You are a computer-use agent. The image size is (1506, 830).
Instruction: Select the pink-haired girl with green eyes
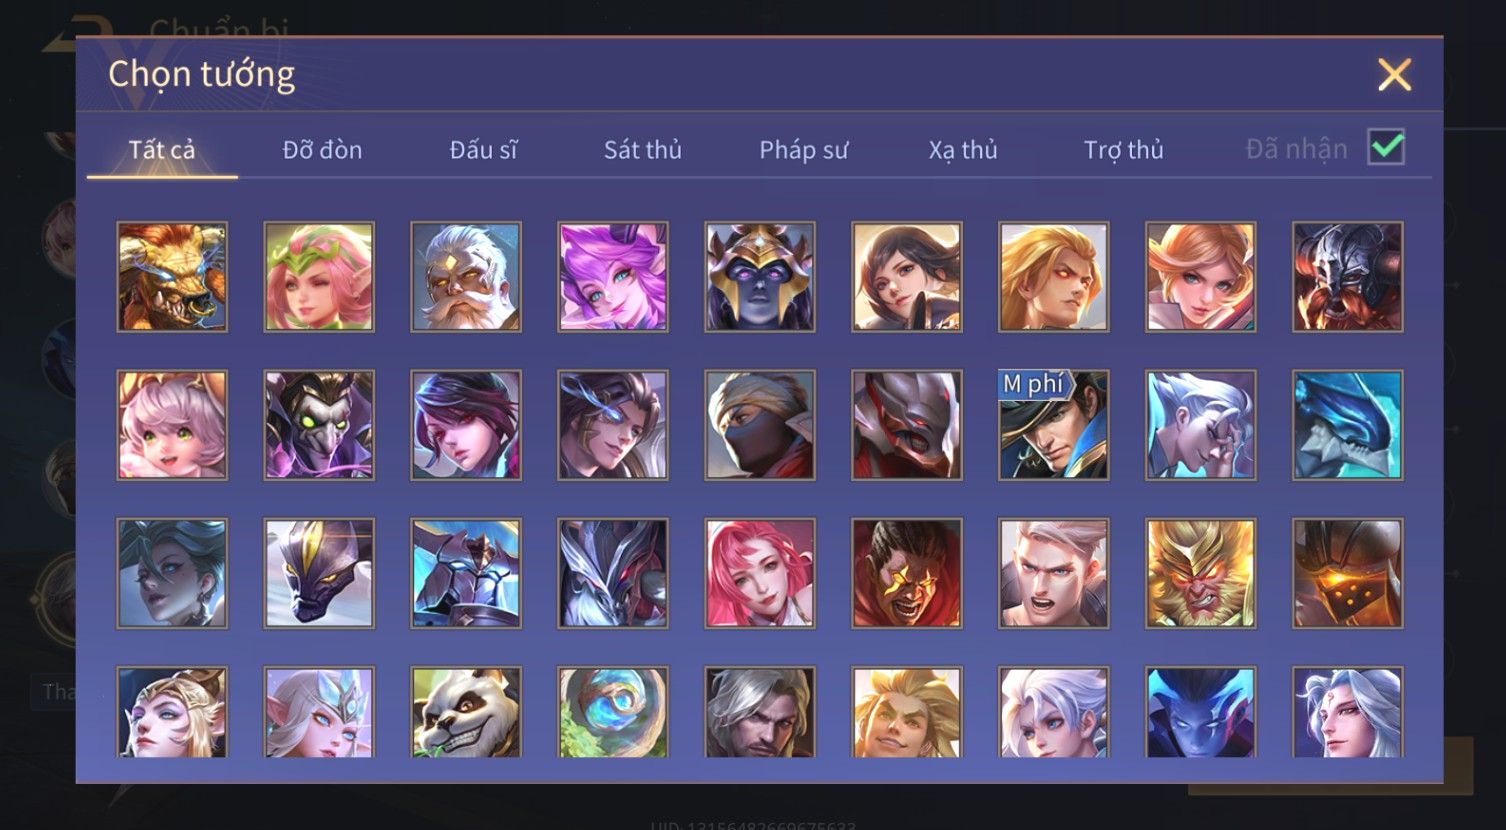click(172, 425)
